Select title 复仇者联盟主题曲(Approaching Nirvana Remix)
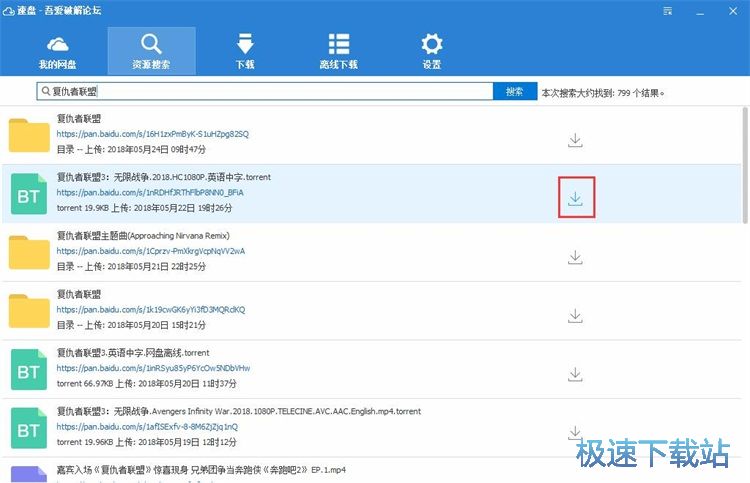Image resolution: width=750 pixels, height=483 pixels. (143, 235)
